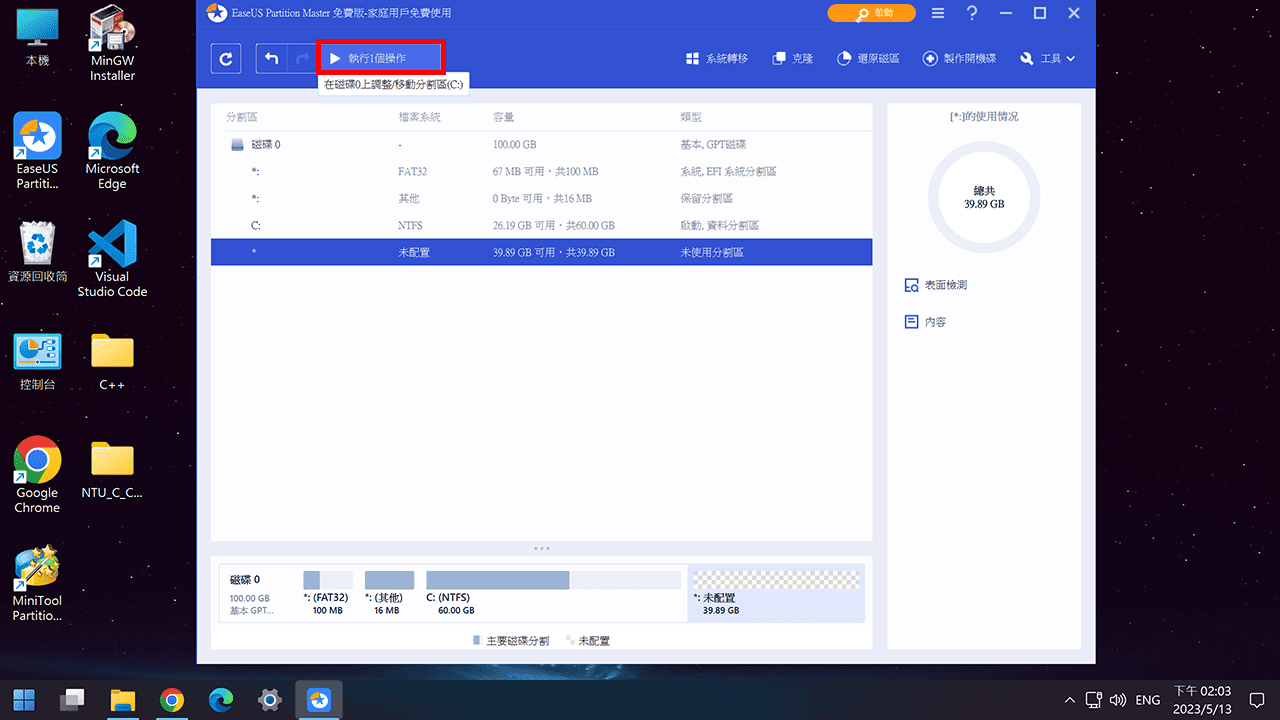The height and width of the screenshot is (720, 1280).
Task: Select the C: NTFS partition row
Action: point(540,225)
